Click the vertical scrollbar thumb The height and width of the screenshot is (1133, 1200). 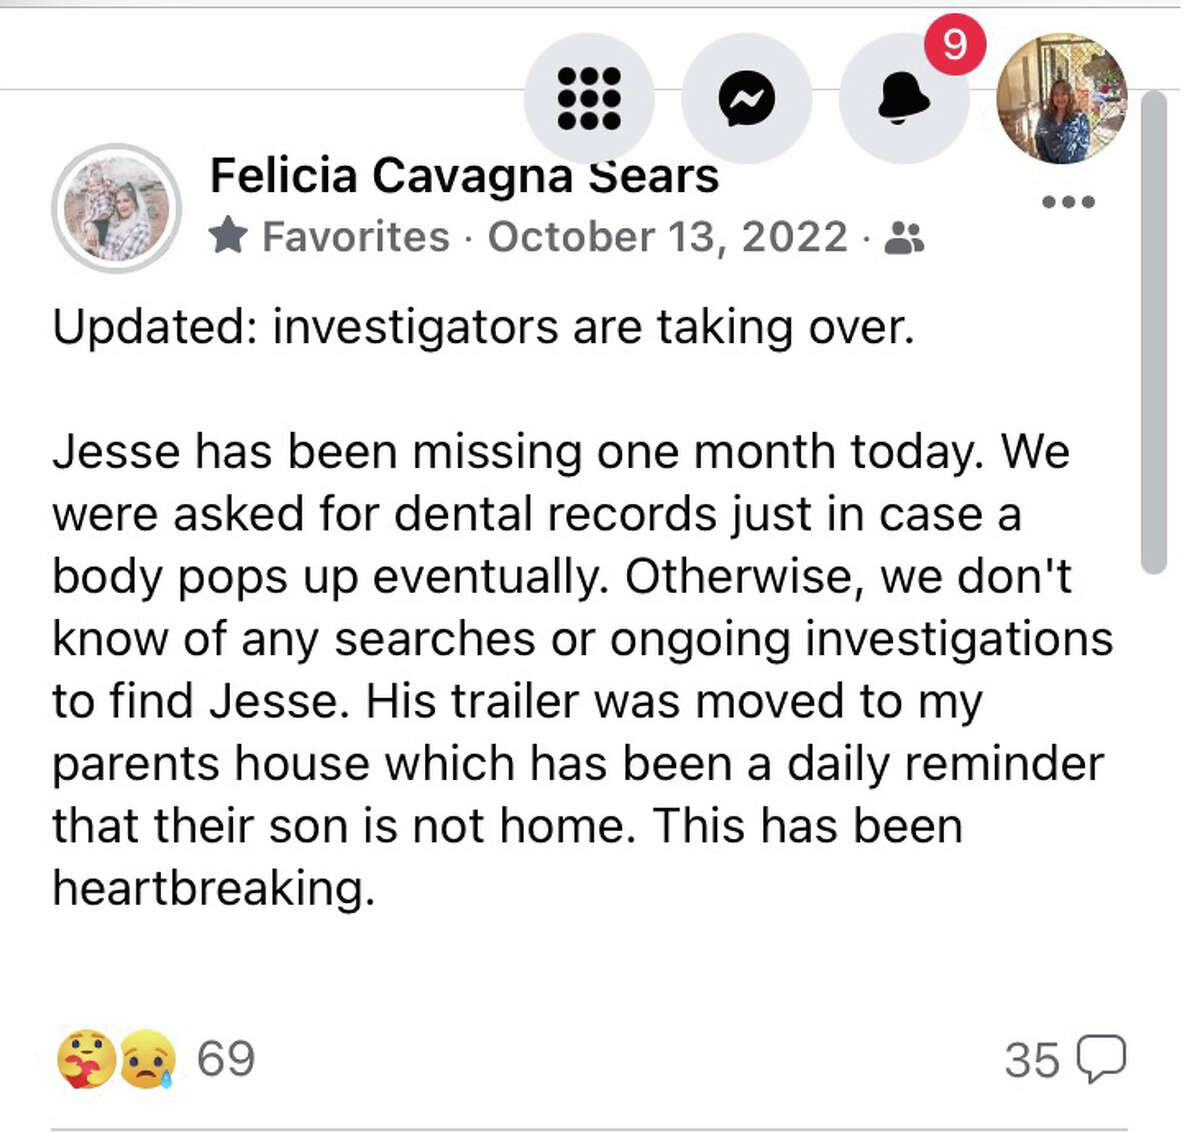click(1153, 330)
